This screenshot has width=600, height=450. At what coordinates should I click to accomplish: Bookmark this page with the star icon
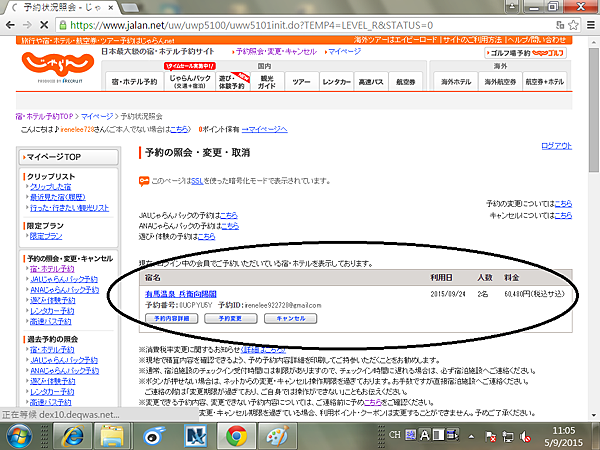(573, 25)
